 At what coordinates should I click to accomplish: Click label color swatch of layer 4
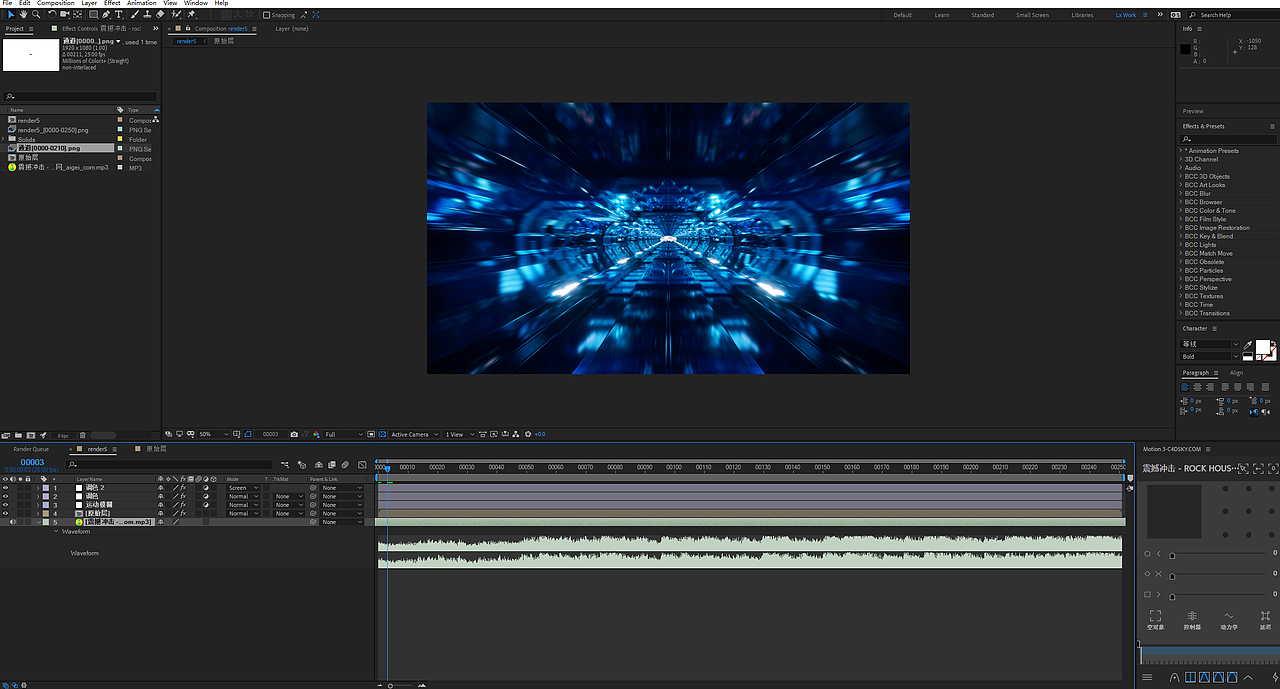coord(45,513)
